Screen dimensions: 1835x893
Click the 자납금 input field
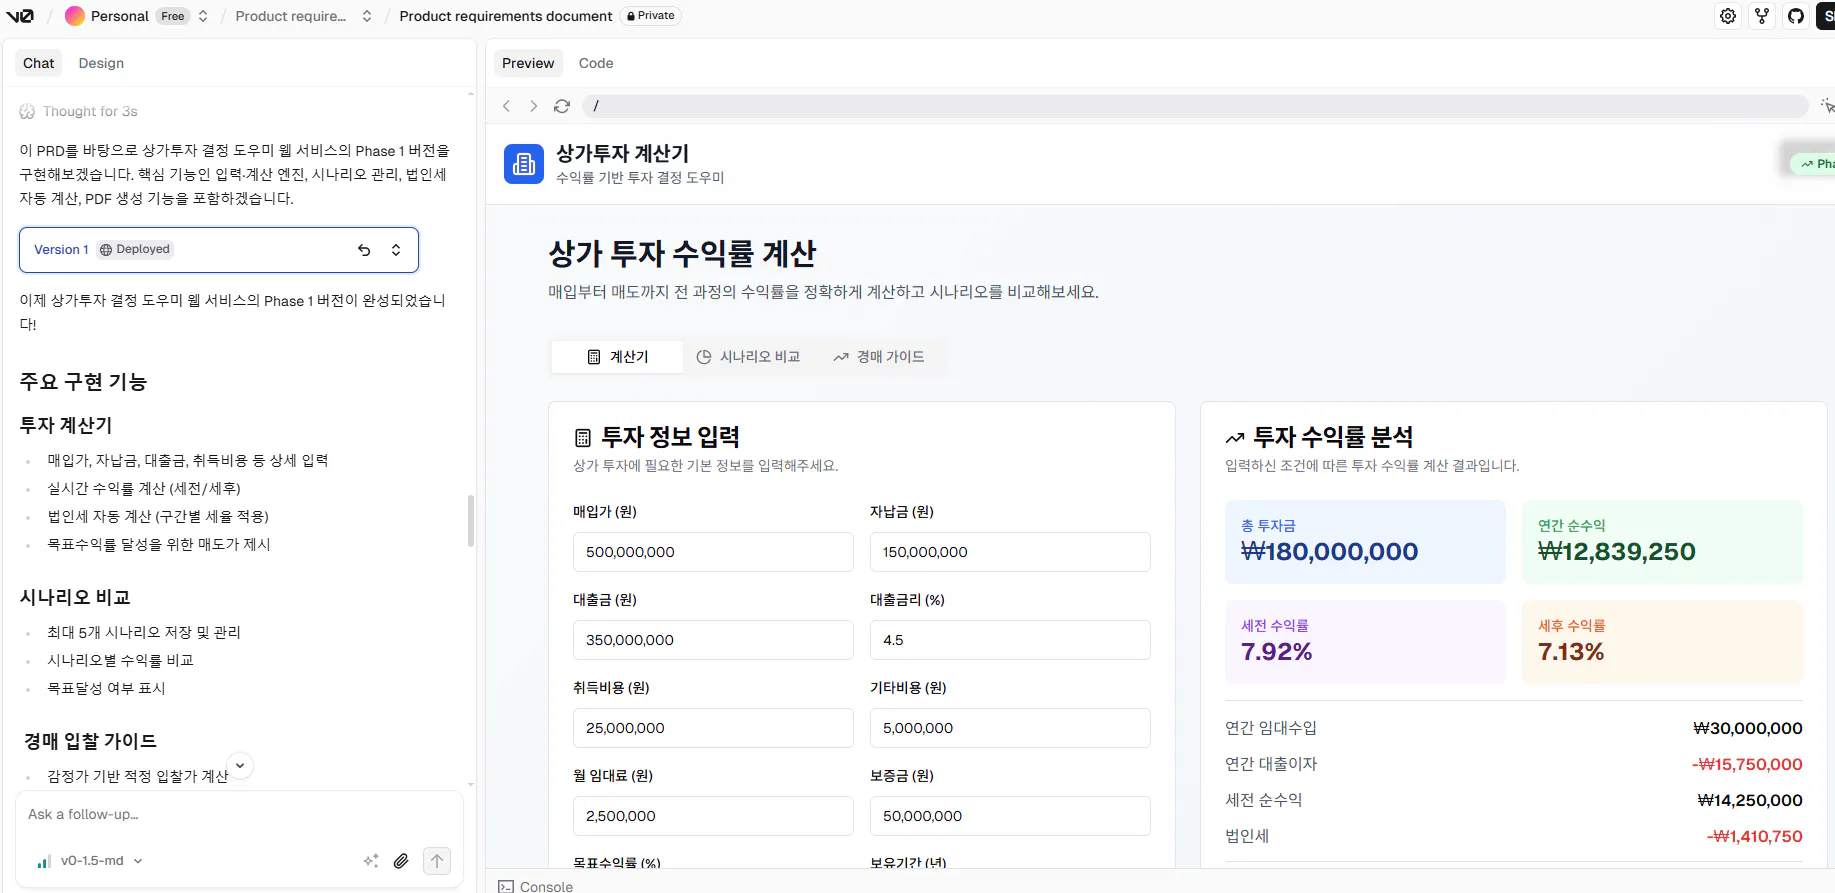point(1010,552)
